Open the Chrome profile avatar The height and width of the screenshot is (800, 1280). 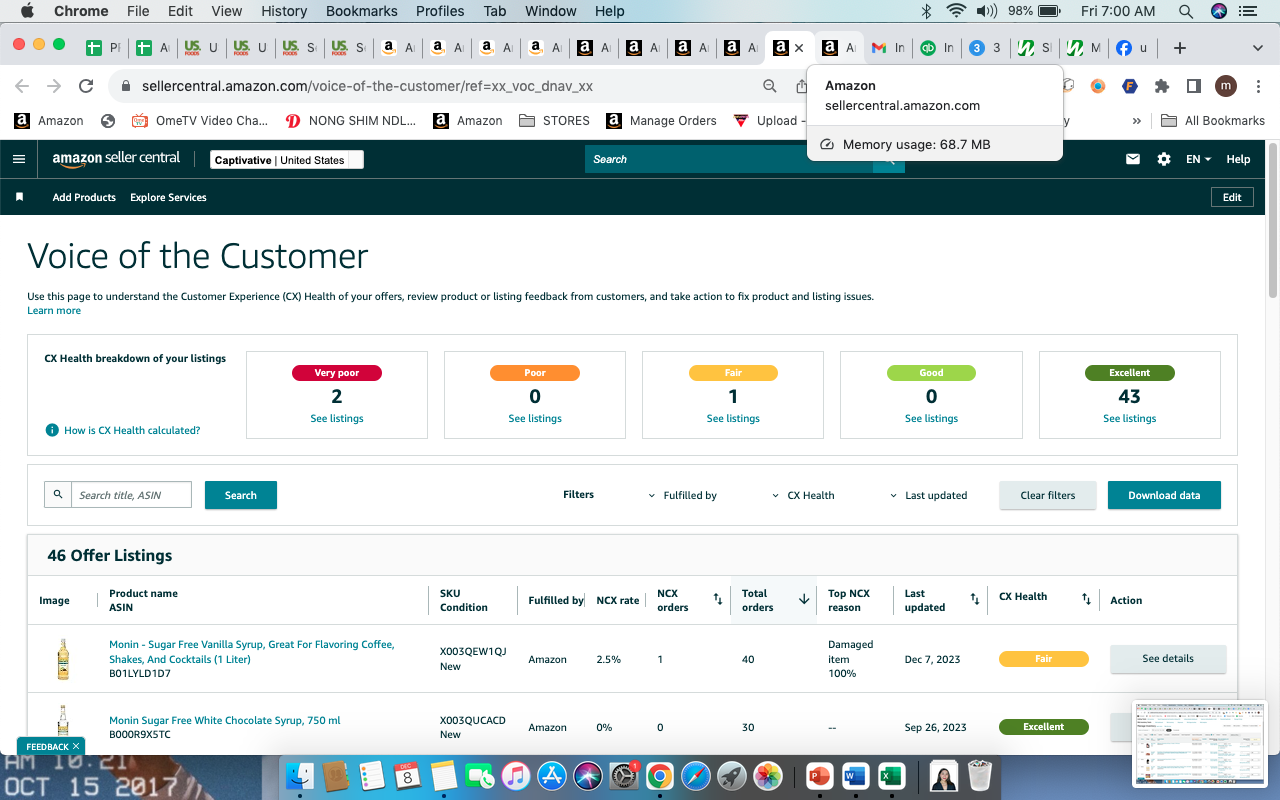(x=1226, y=86)
